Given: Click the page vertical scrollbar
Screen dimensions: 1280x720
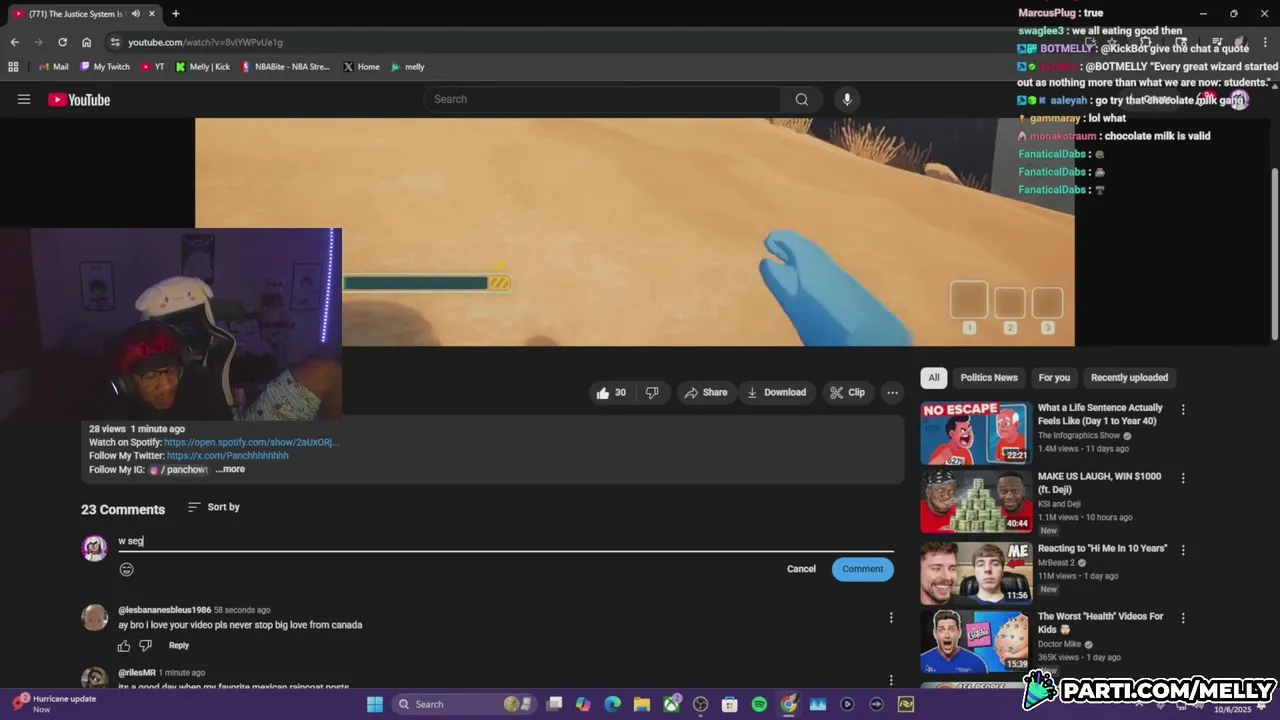Looking at the screenshot, I should [x=1274, y=256].
